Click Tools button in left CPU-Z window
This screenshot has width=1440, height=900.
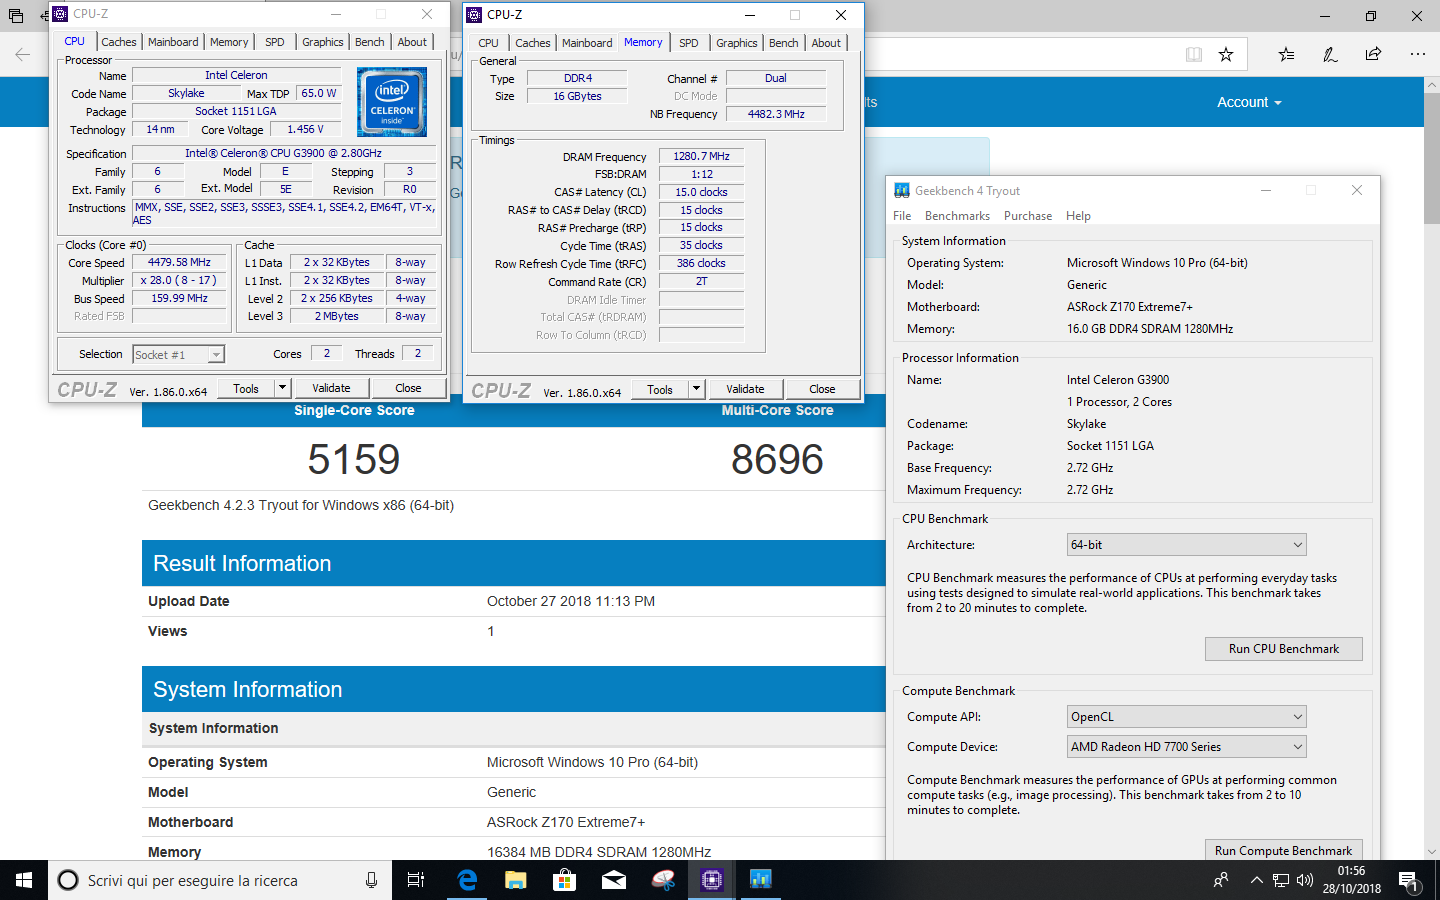click(246, 388)
